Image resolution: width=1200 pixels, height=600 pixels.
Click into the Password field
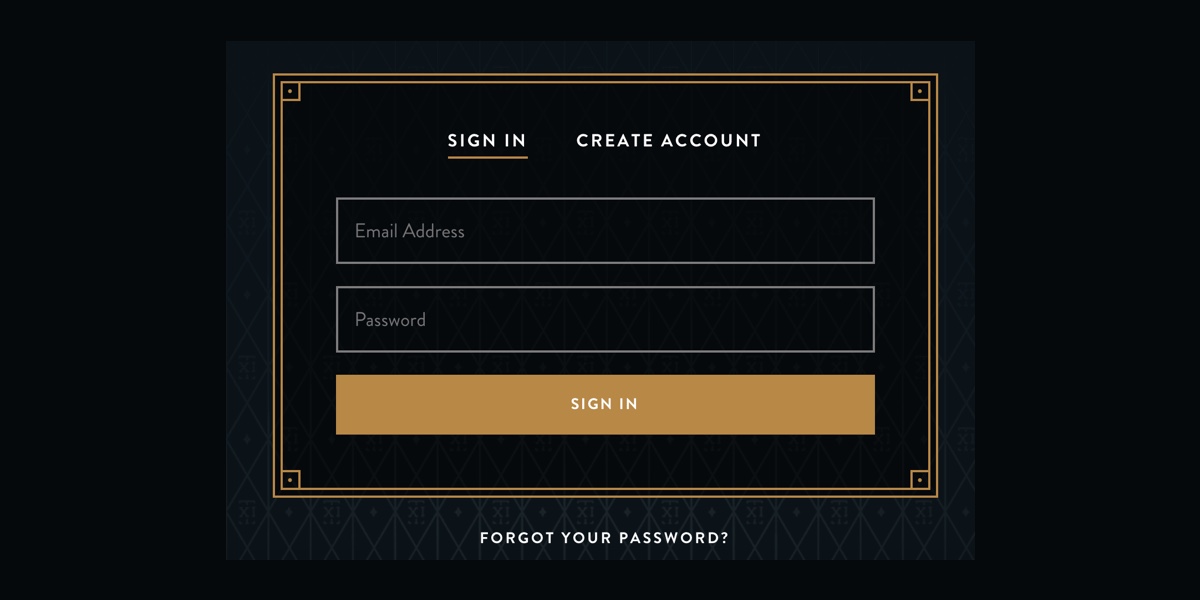[x=605, y=320]
